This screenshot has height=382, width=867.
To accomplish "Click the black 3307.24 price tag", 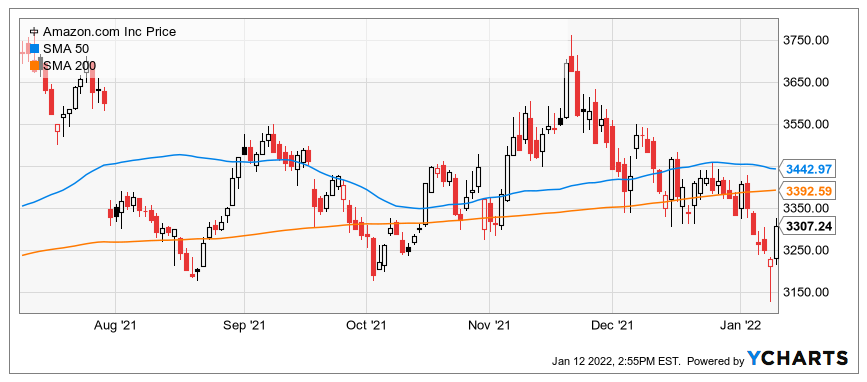I will coord(809,226).
